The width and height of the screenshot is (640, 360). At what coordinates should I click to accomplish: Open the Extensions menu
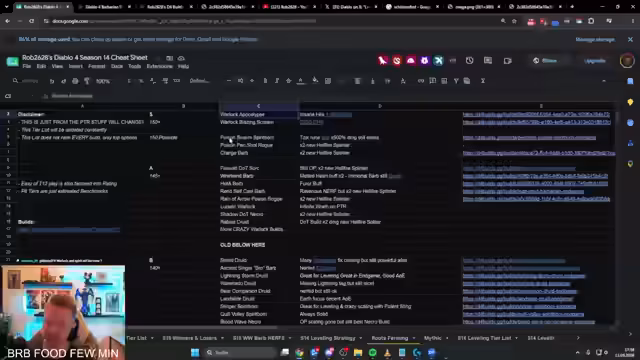[160, 66]
